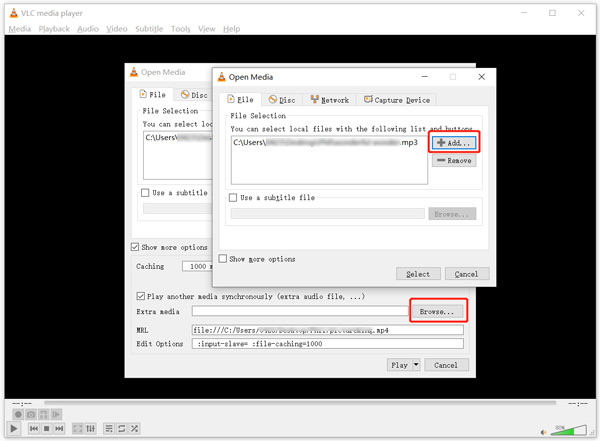This screenshot has height=441, width=600.
Task: Open the Help menu
Action: [232, 29]
